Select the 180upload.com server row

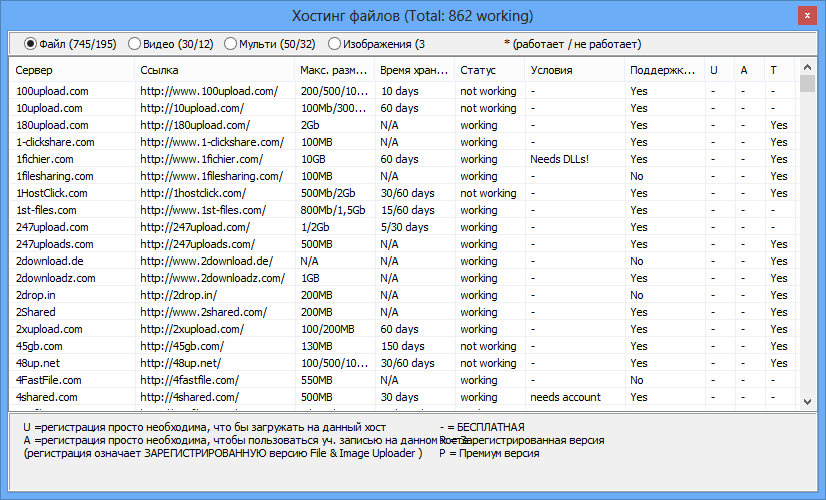404,125
